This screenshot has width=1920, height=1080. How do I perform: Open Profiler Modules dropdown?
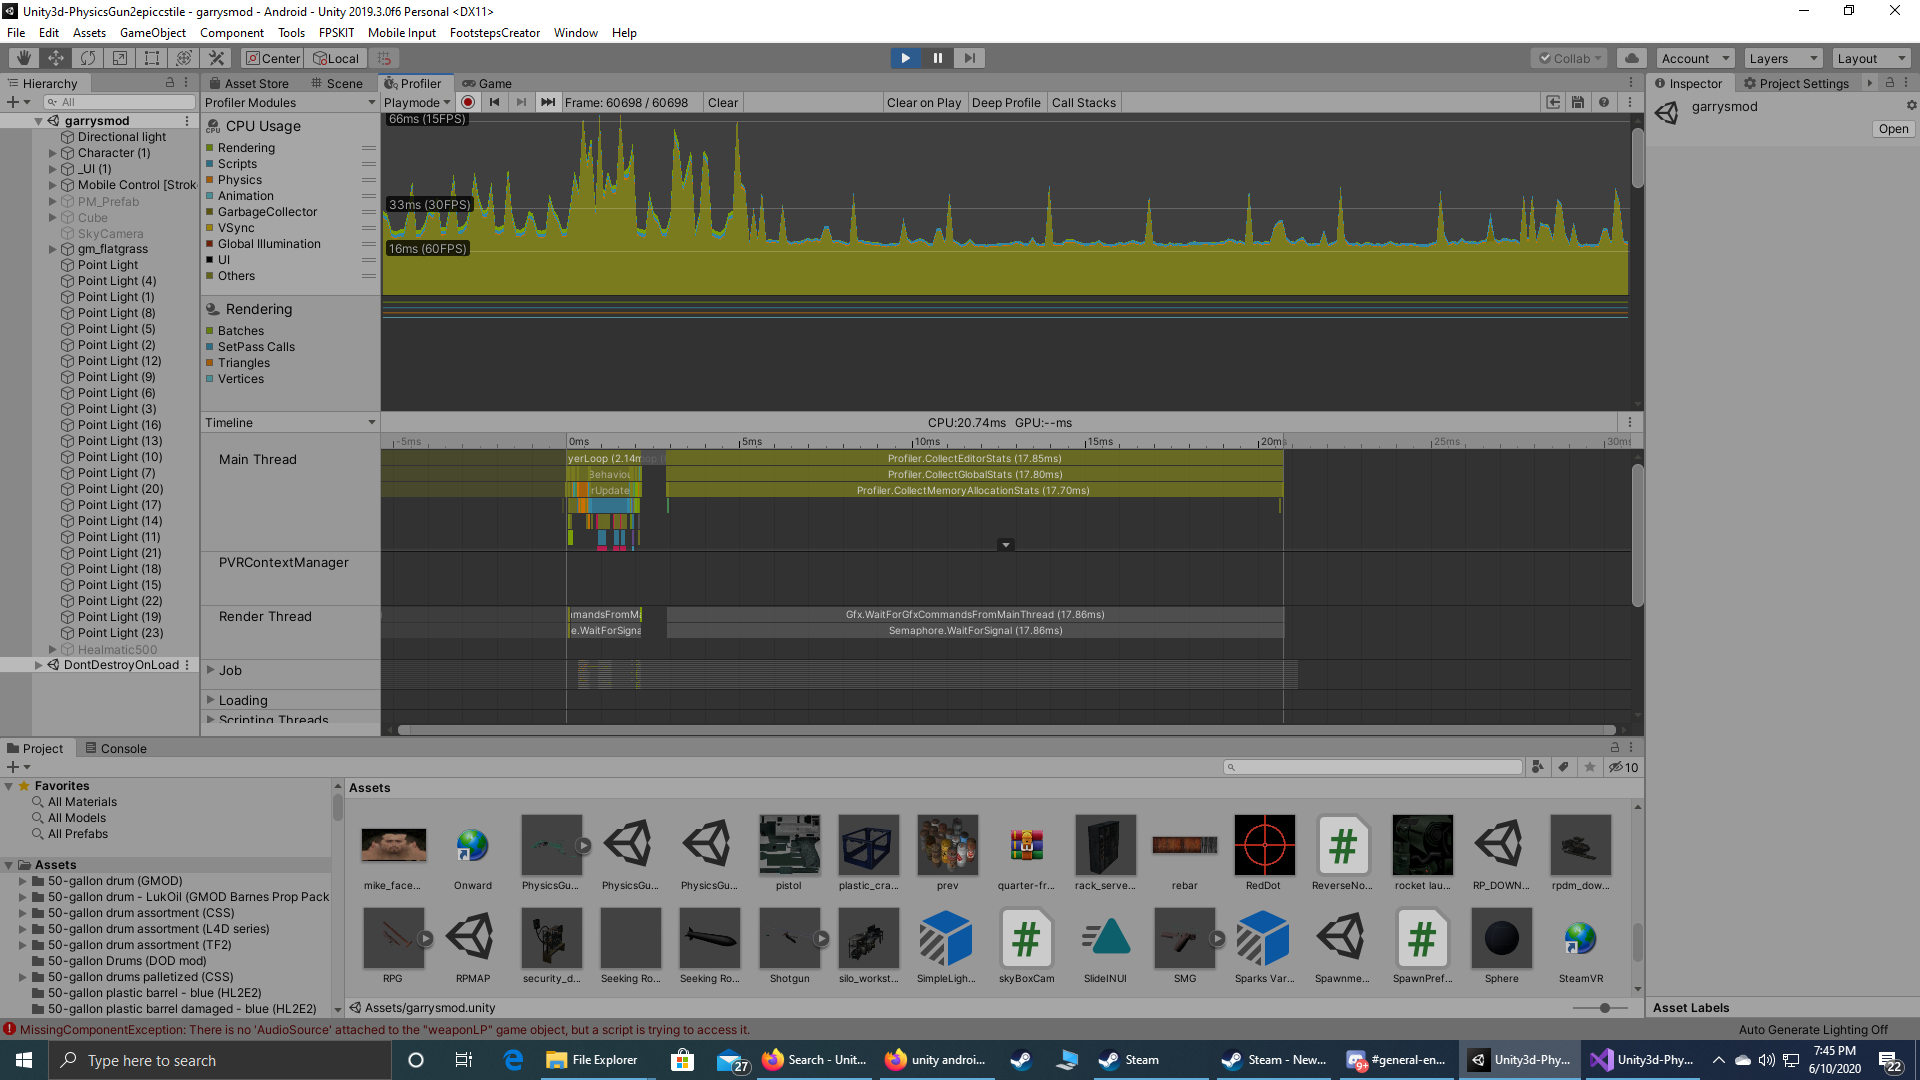point(290,102)
